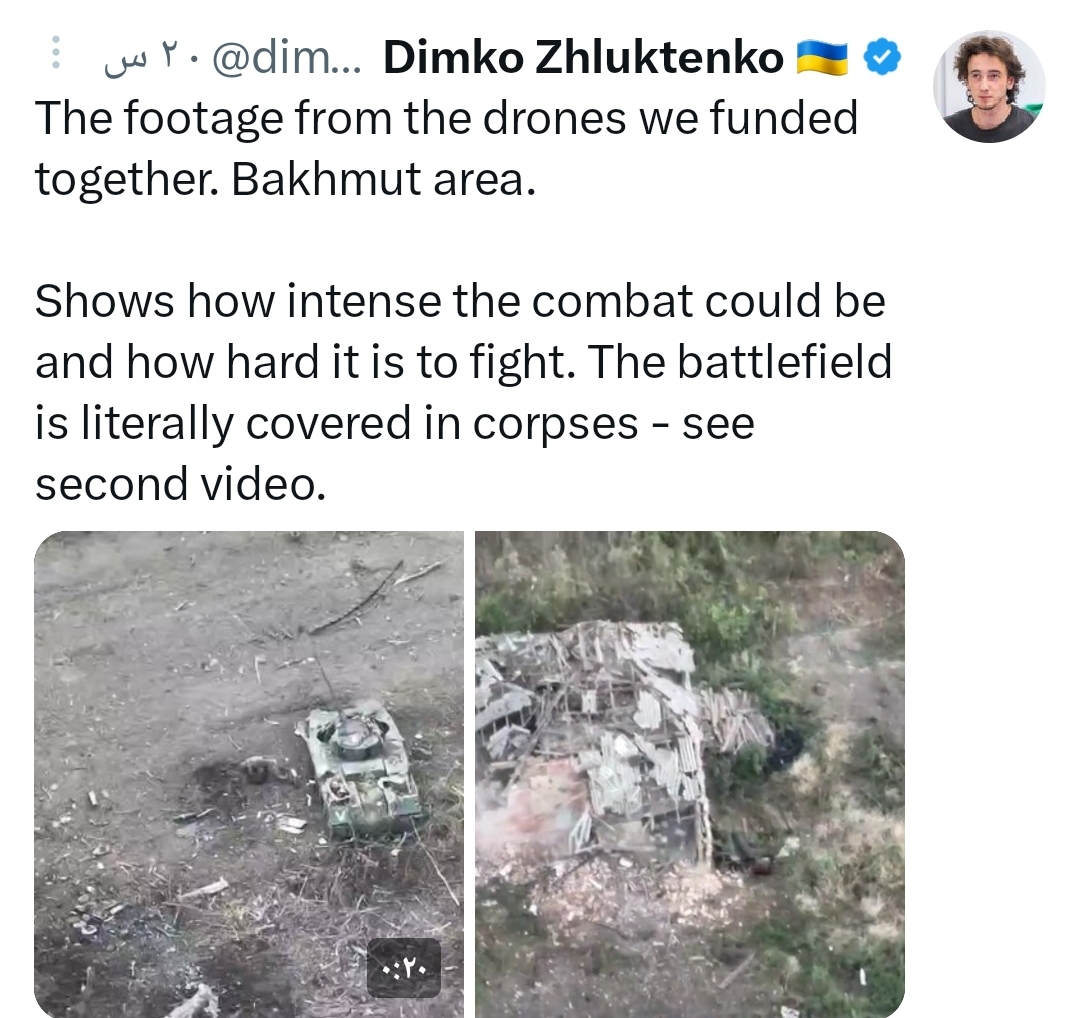Click the blue verified checkmark badge
This screenshot has height=1018, width=1079.
coord(882,57)
